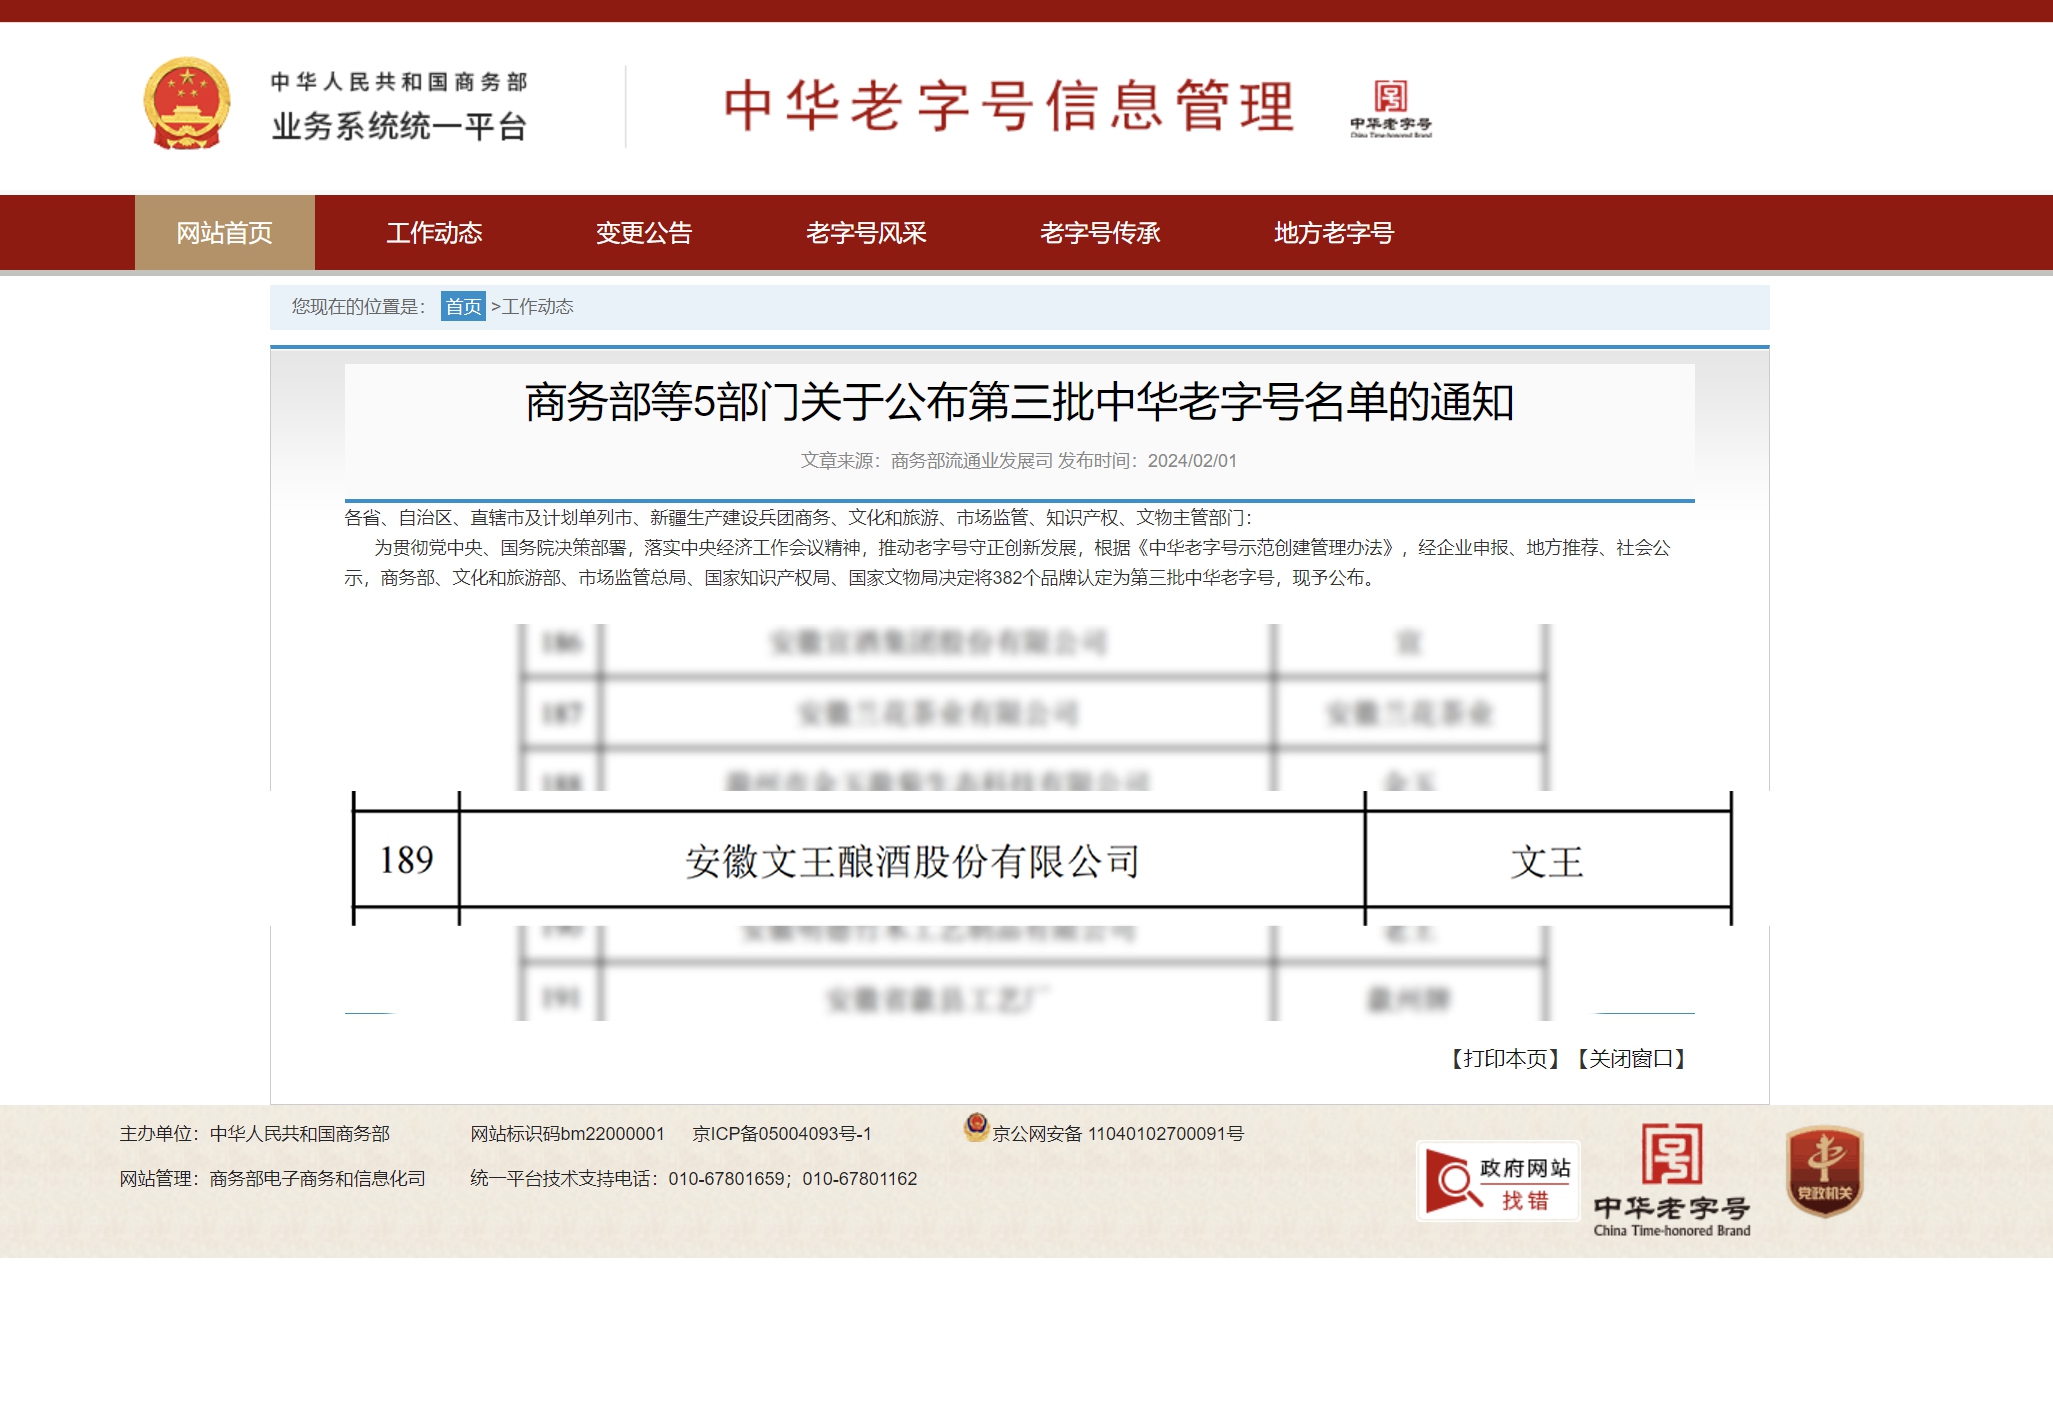Click the highlighted table row 189 文王
Screen dimensions: 2053x1413
tap(1040, 860)
